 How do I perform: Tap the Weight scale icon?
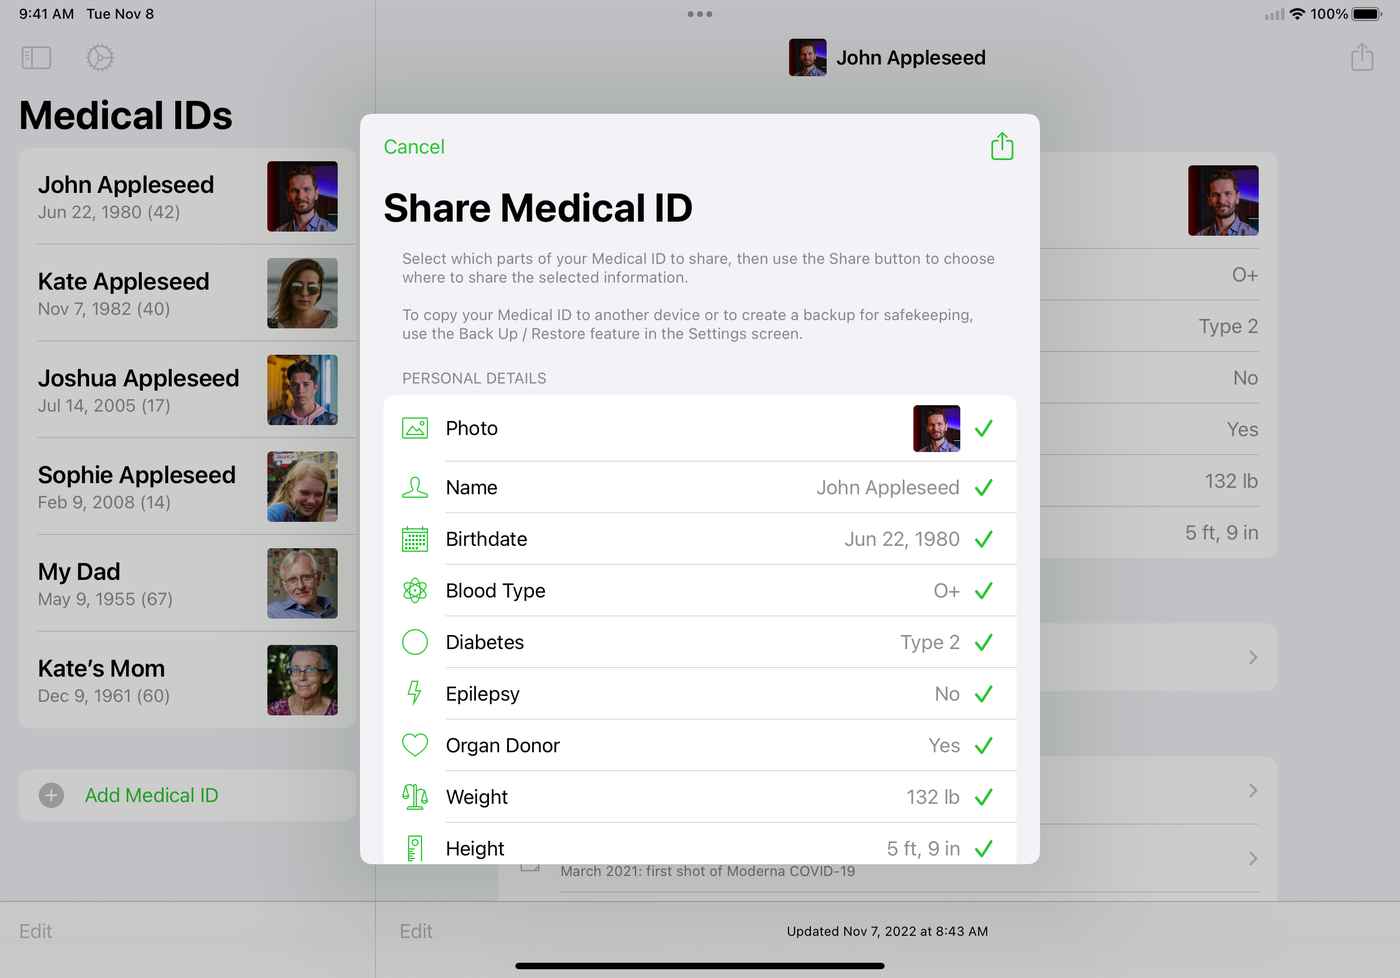coord(415,797)
